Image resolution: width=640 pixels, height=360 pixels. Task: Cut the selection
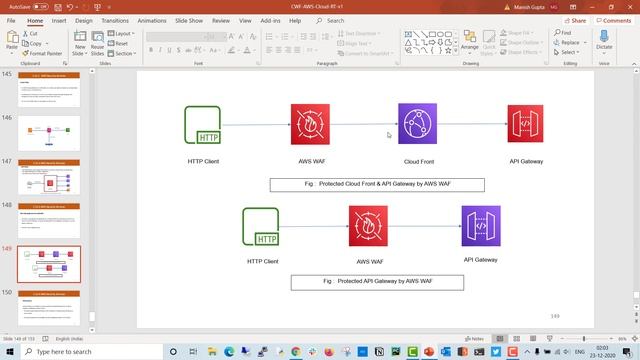pyautogui.click(x=30, y=33)
